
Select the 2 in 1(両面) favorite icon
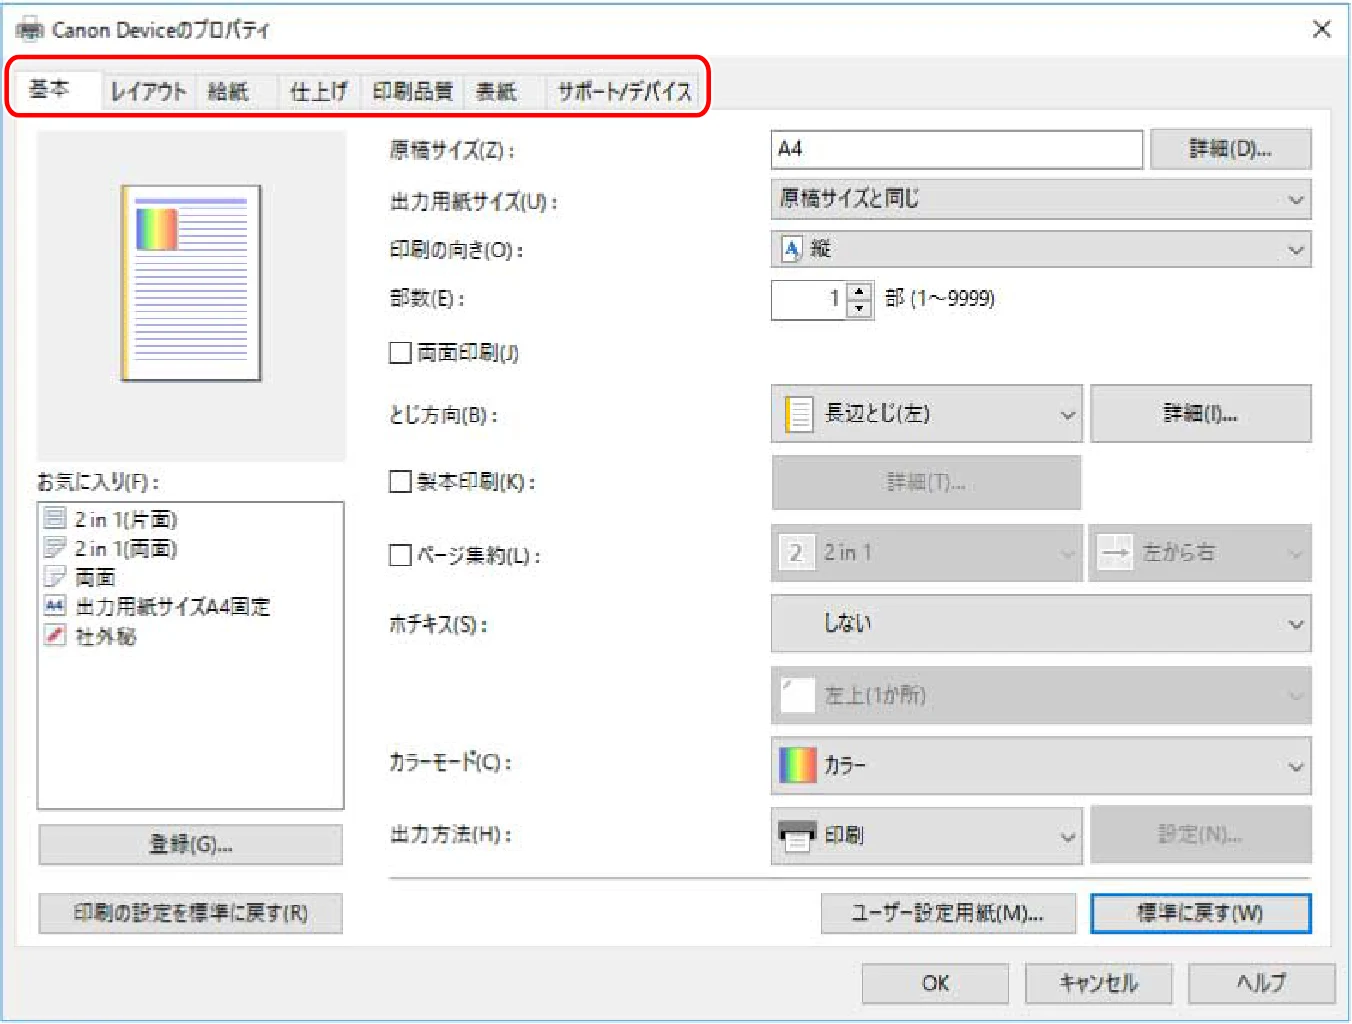click(x=55, y=547)
